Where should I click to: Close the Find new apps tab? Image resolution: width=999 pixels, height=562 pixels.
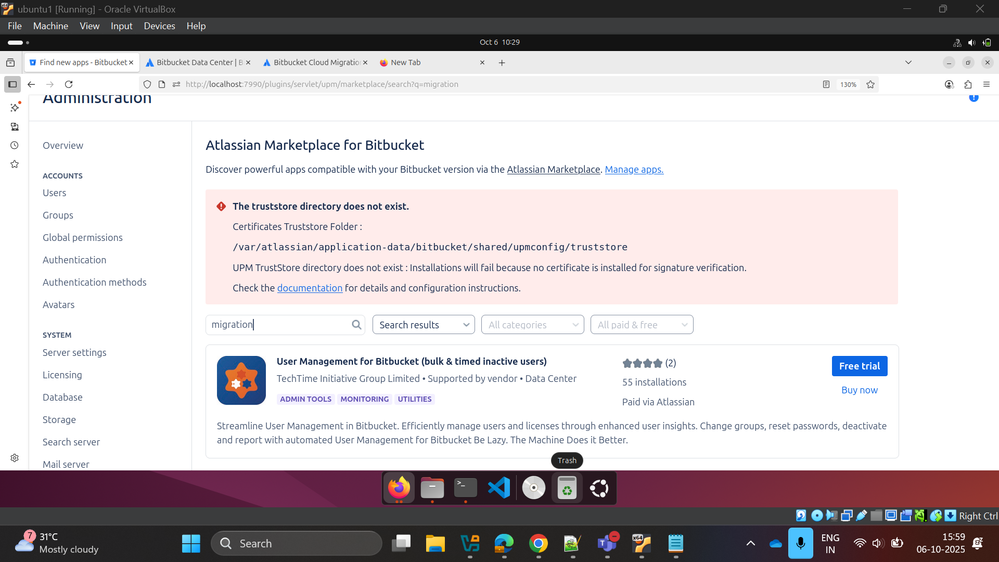tap(131, 62)
